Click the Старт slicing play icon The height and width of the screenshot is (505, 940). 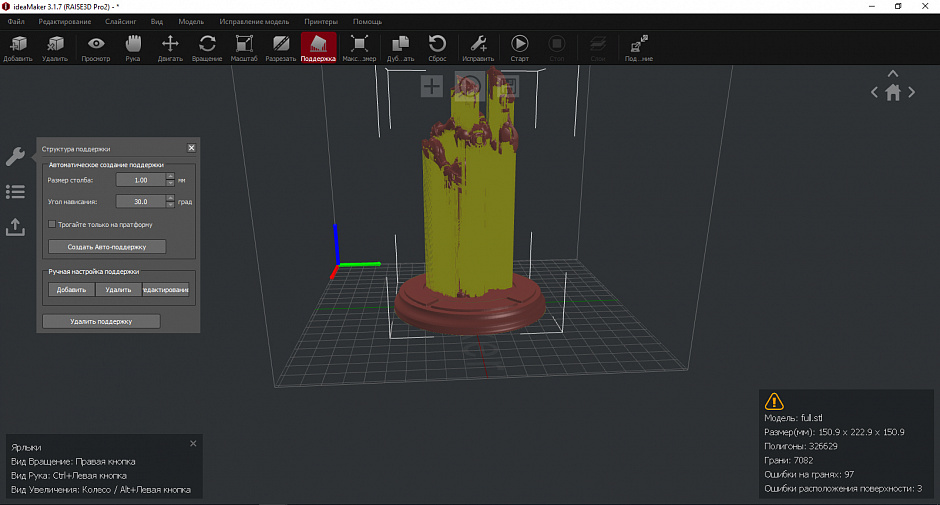tap(520, 48)
